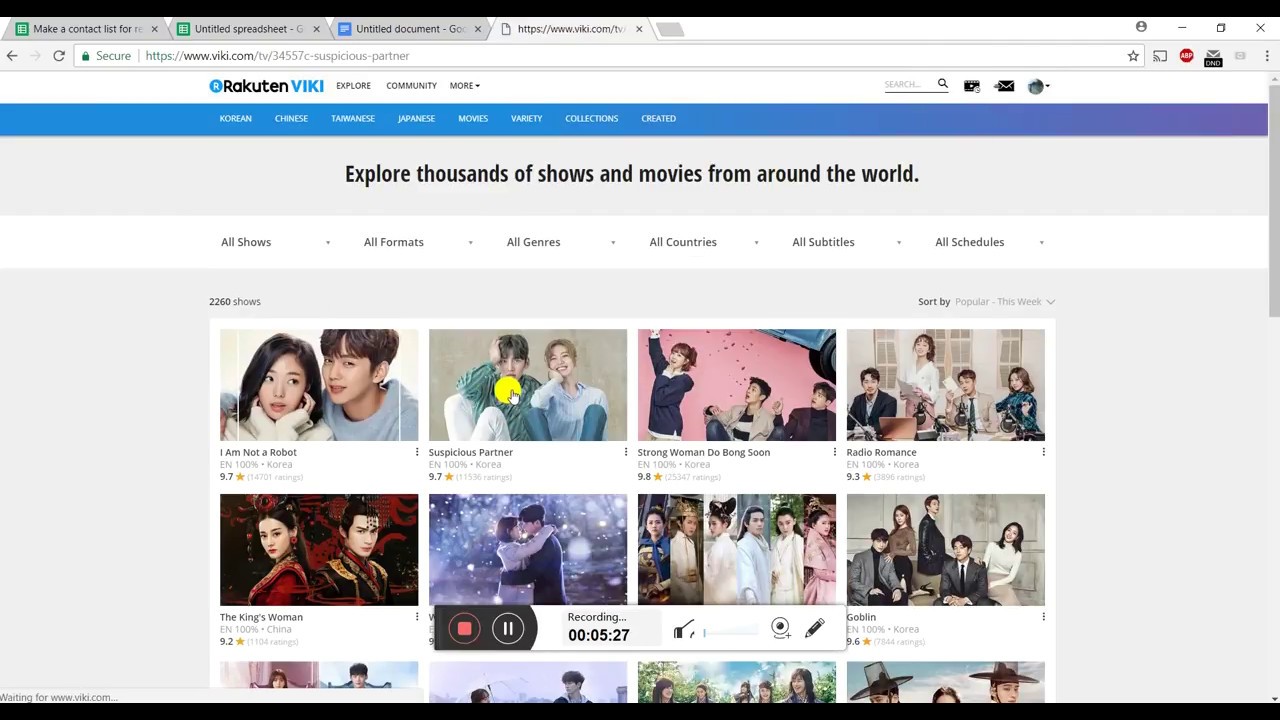Open the Chrome three-dot menu
Screen dimensions: 1280x720
click(x=1267, y=56)
